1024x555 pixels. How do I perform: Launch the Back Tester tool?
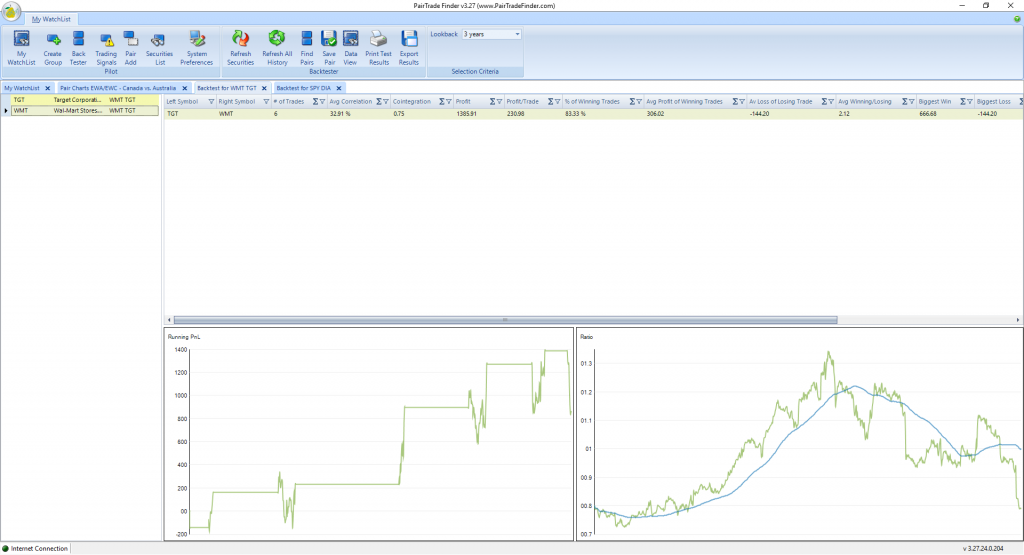78,46
